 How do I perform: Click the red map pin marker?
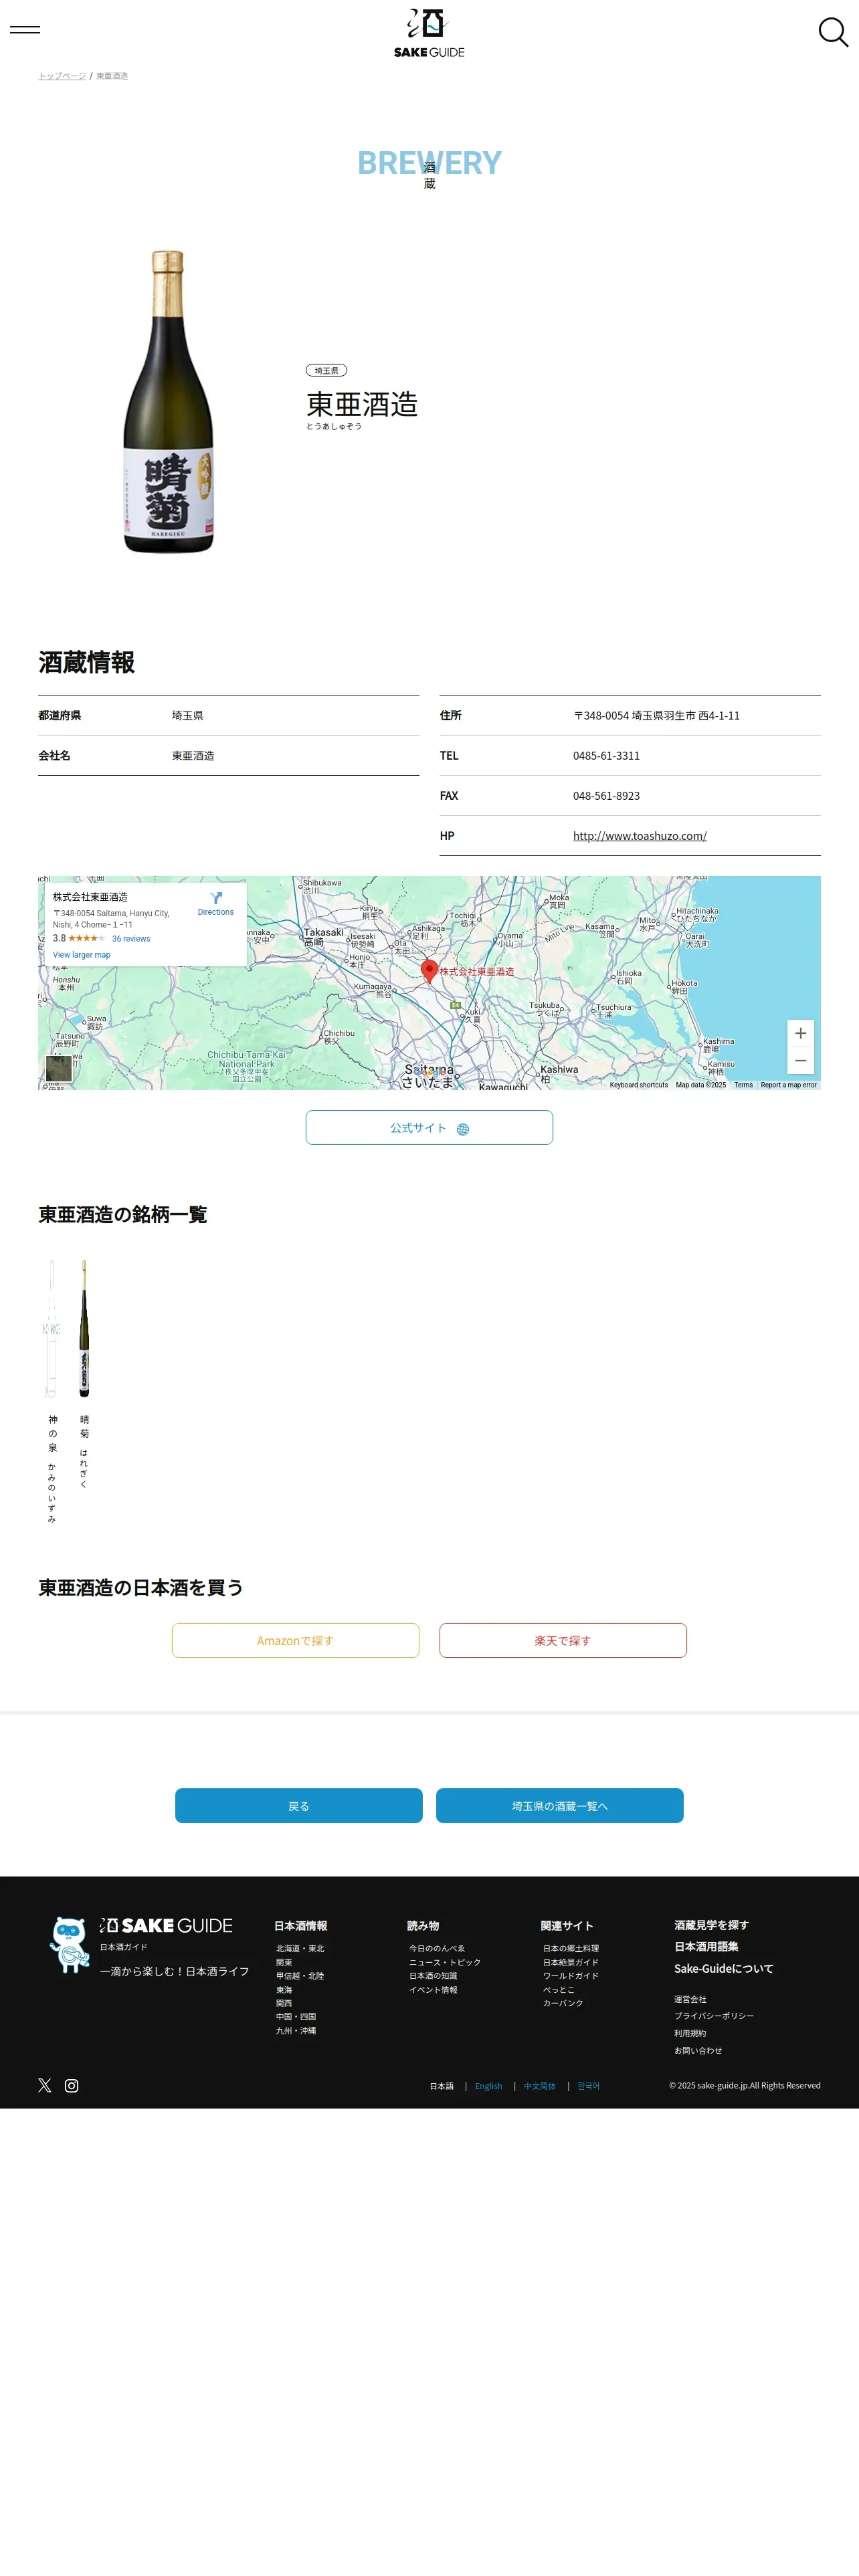pos(429,970)
